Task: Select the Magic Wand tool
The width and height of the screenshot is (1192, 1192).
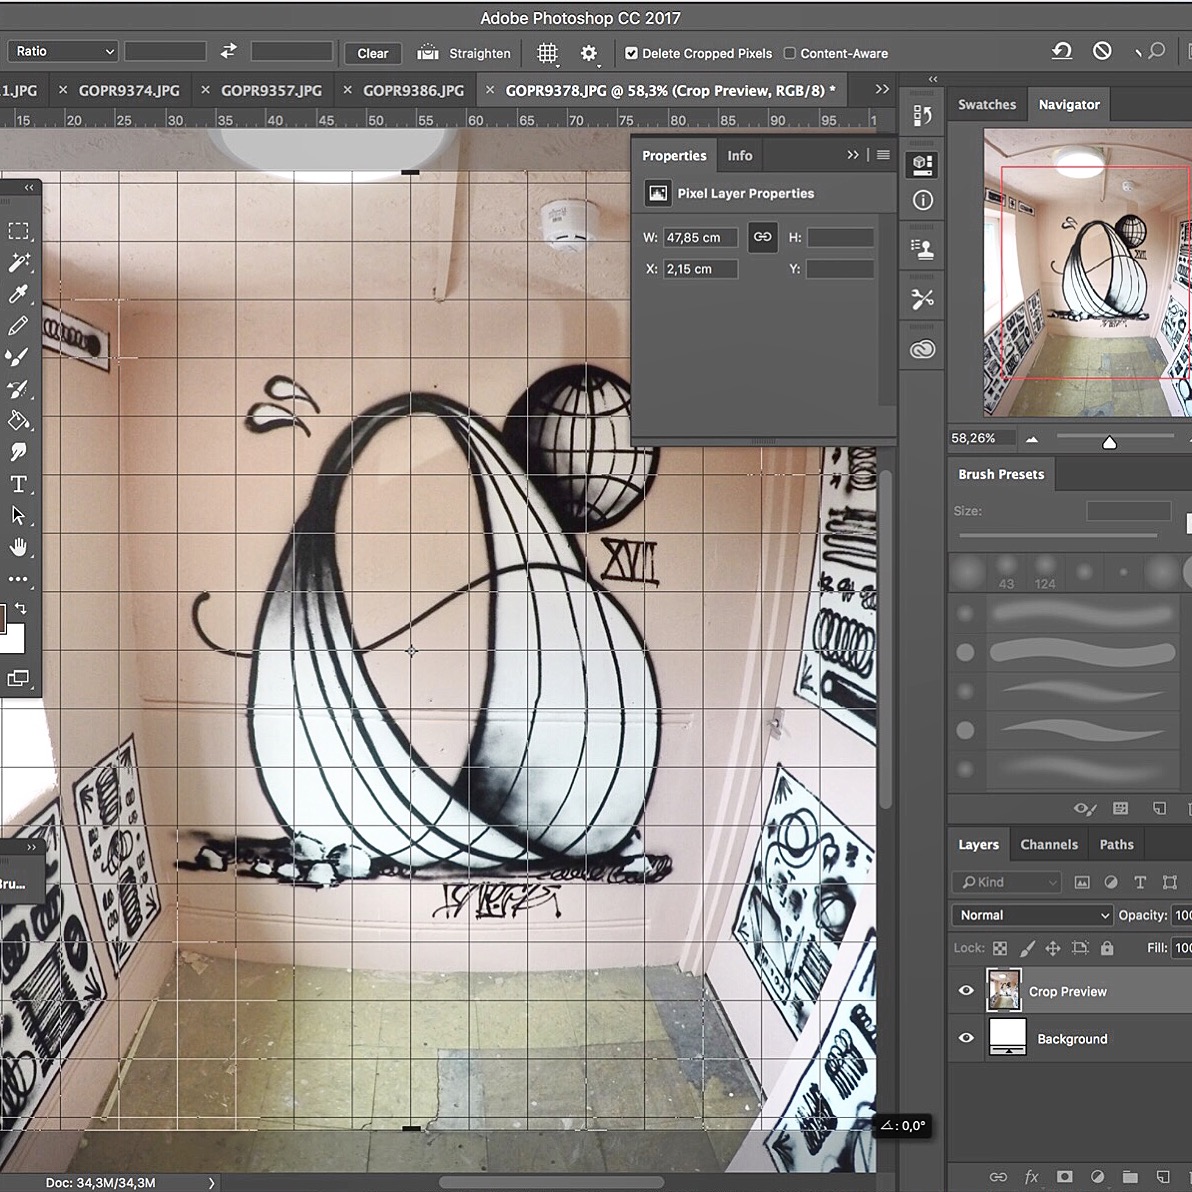Action: point(18,262)
